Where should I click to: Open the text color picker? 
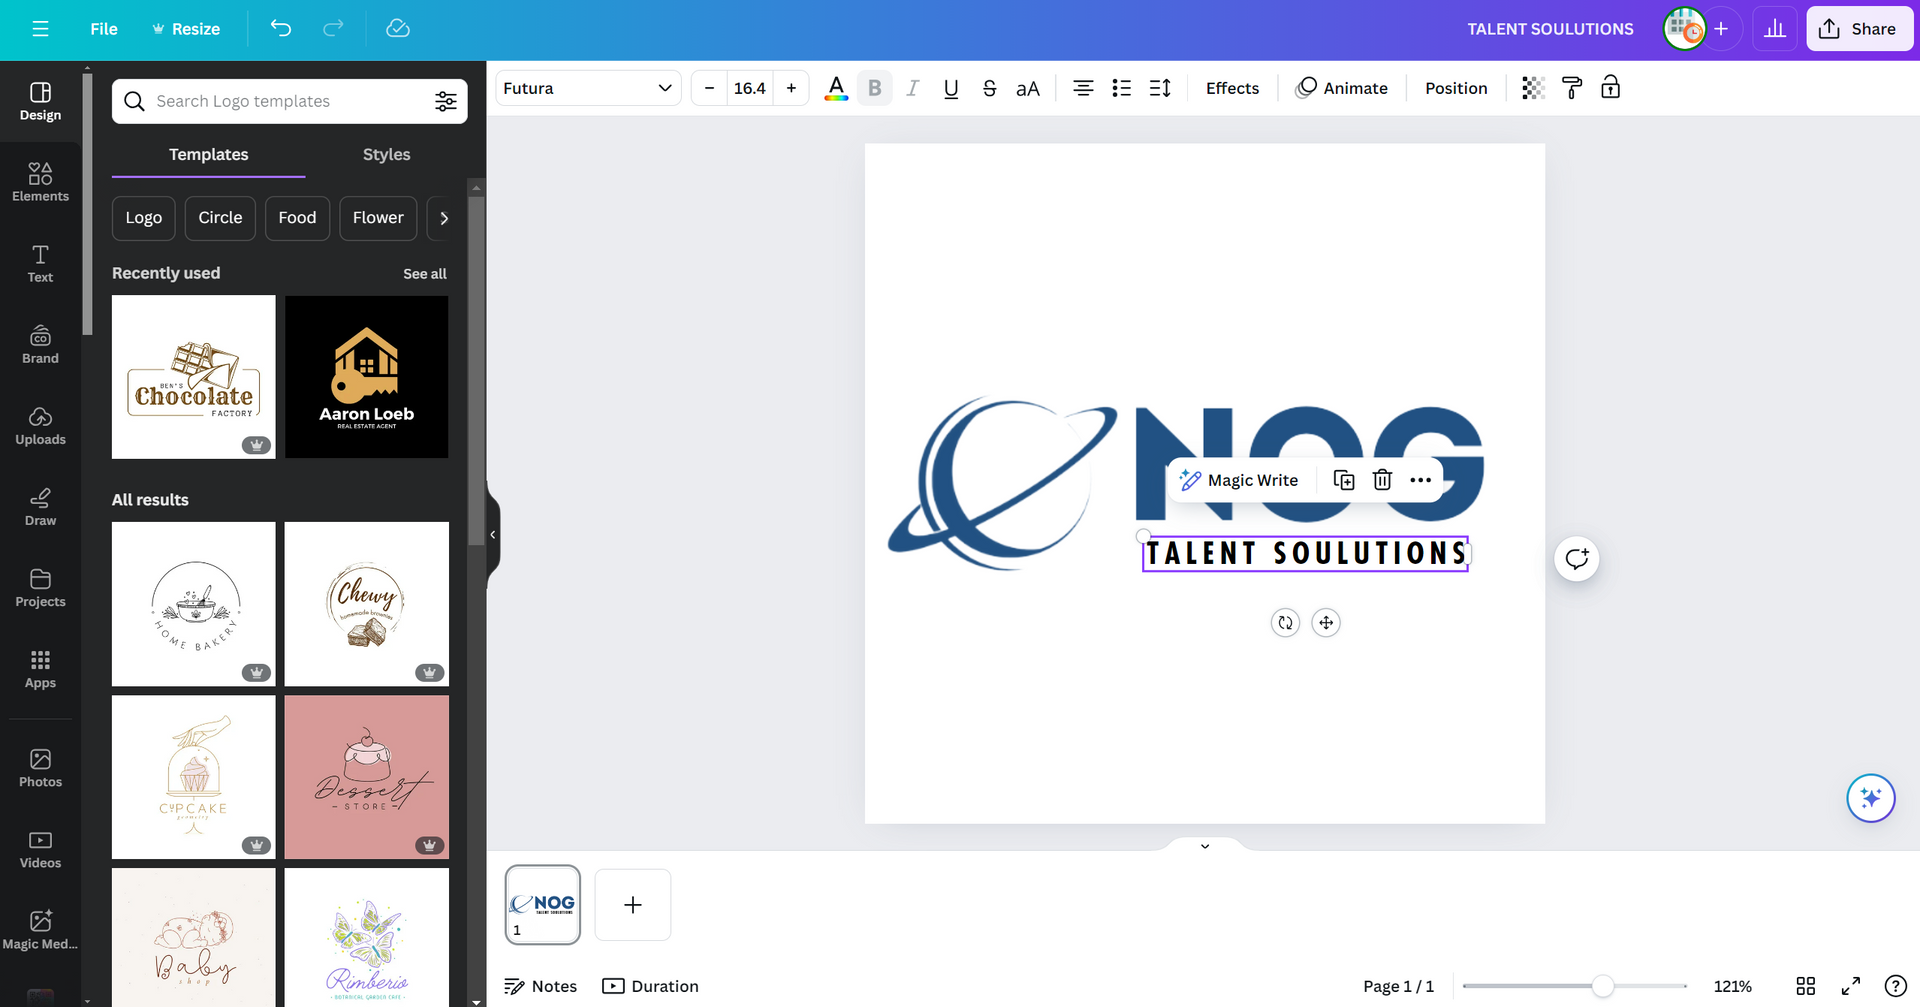[x=836, y=88]
